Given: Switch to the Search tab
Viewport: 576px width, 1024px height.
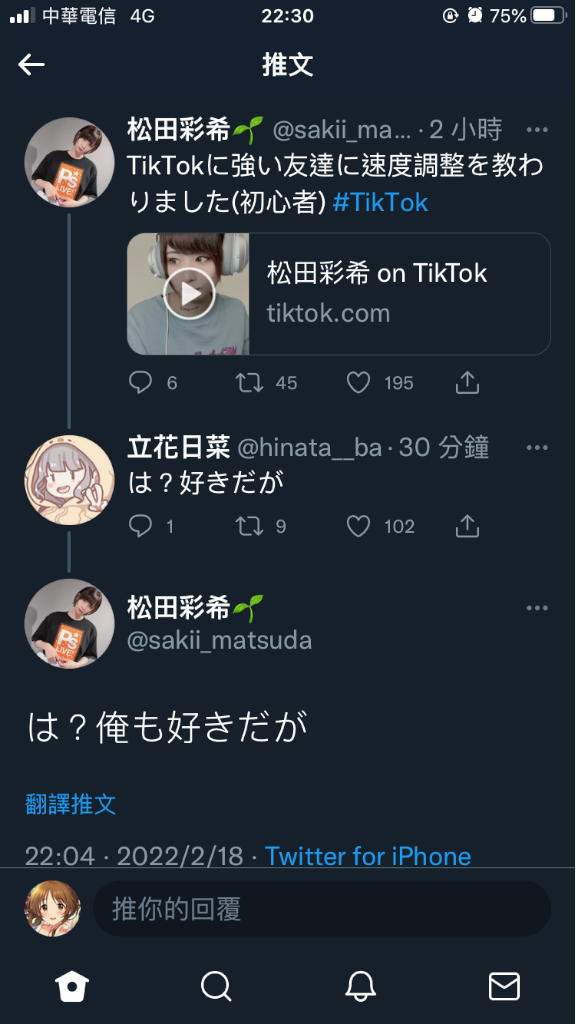Looking at the screenshot, I should [x=216, y=986].
